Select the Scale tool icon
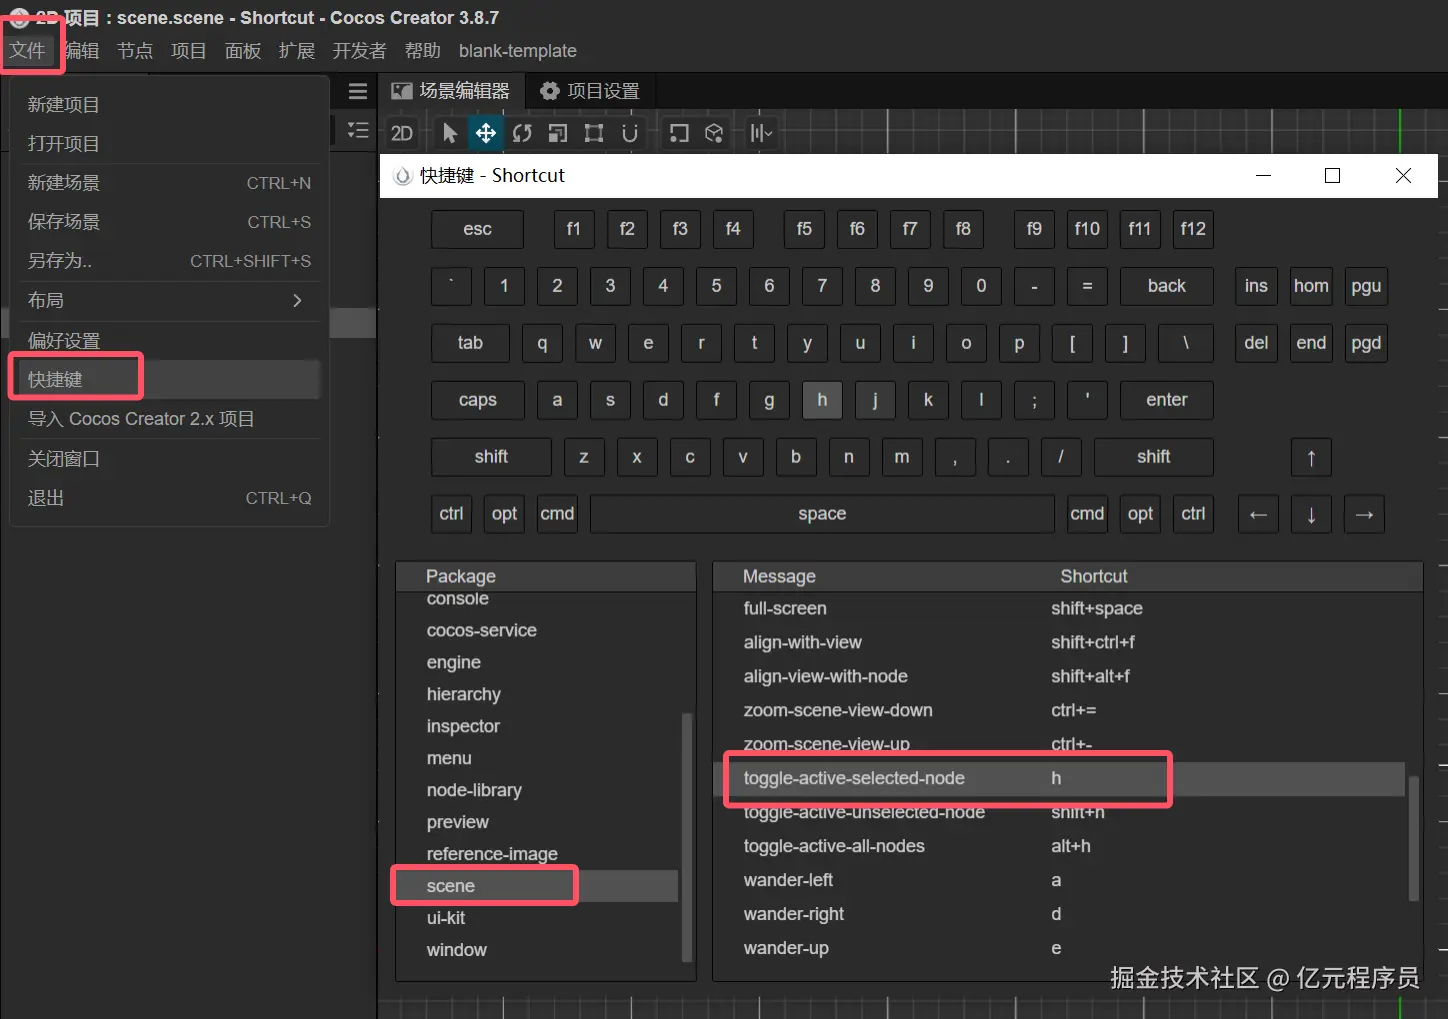 [558, 133]
